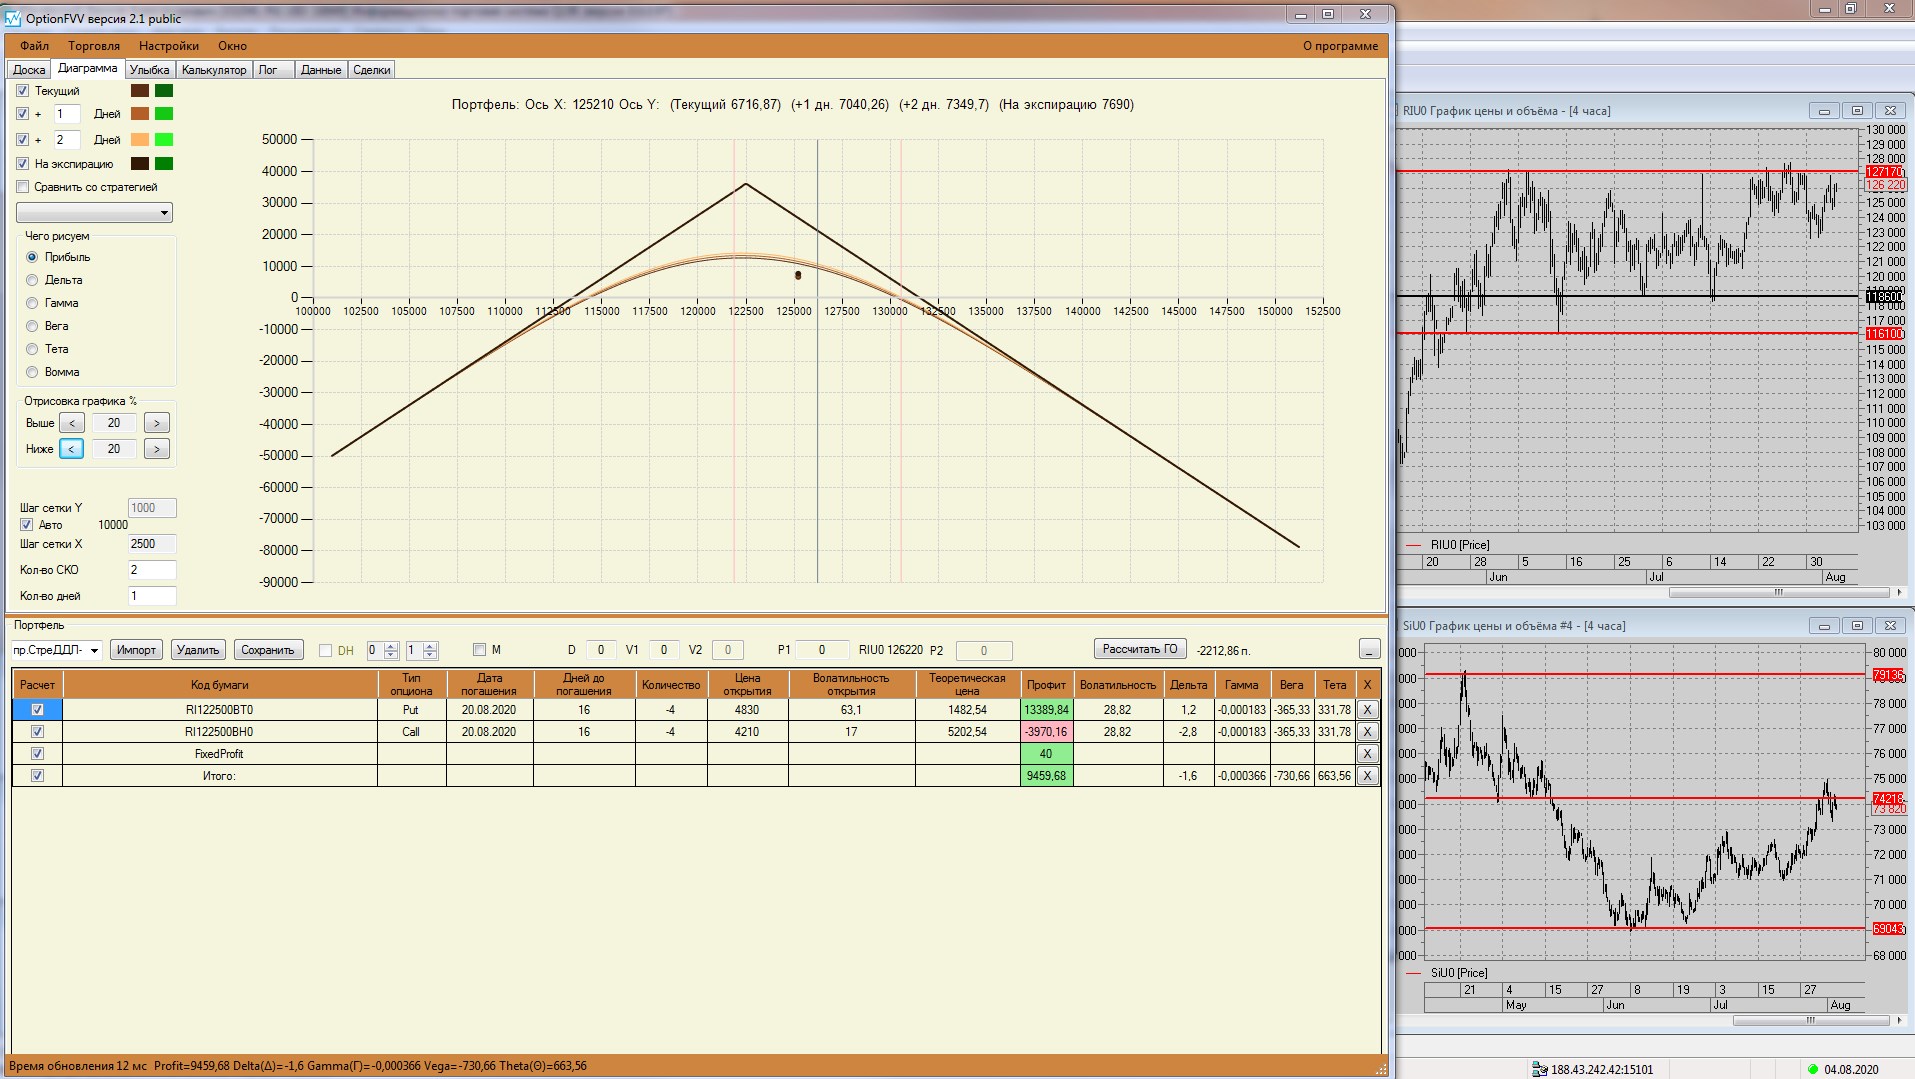Viewport: 1915px width, 1079px height.
Task: Decrease the lower chart range percentage
Action: coord(72,449)
